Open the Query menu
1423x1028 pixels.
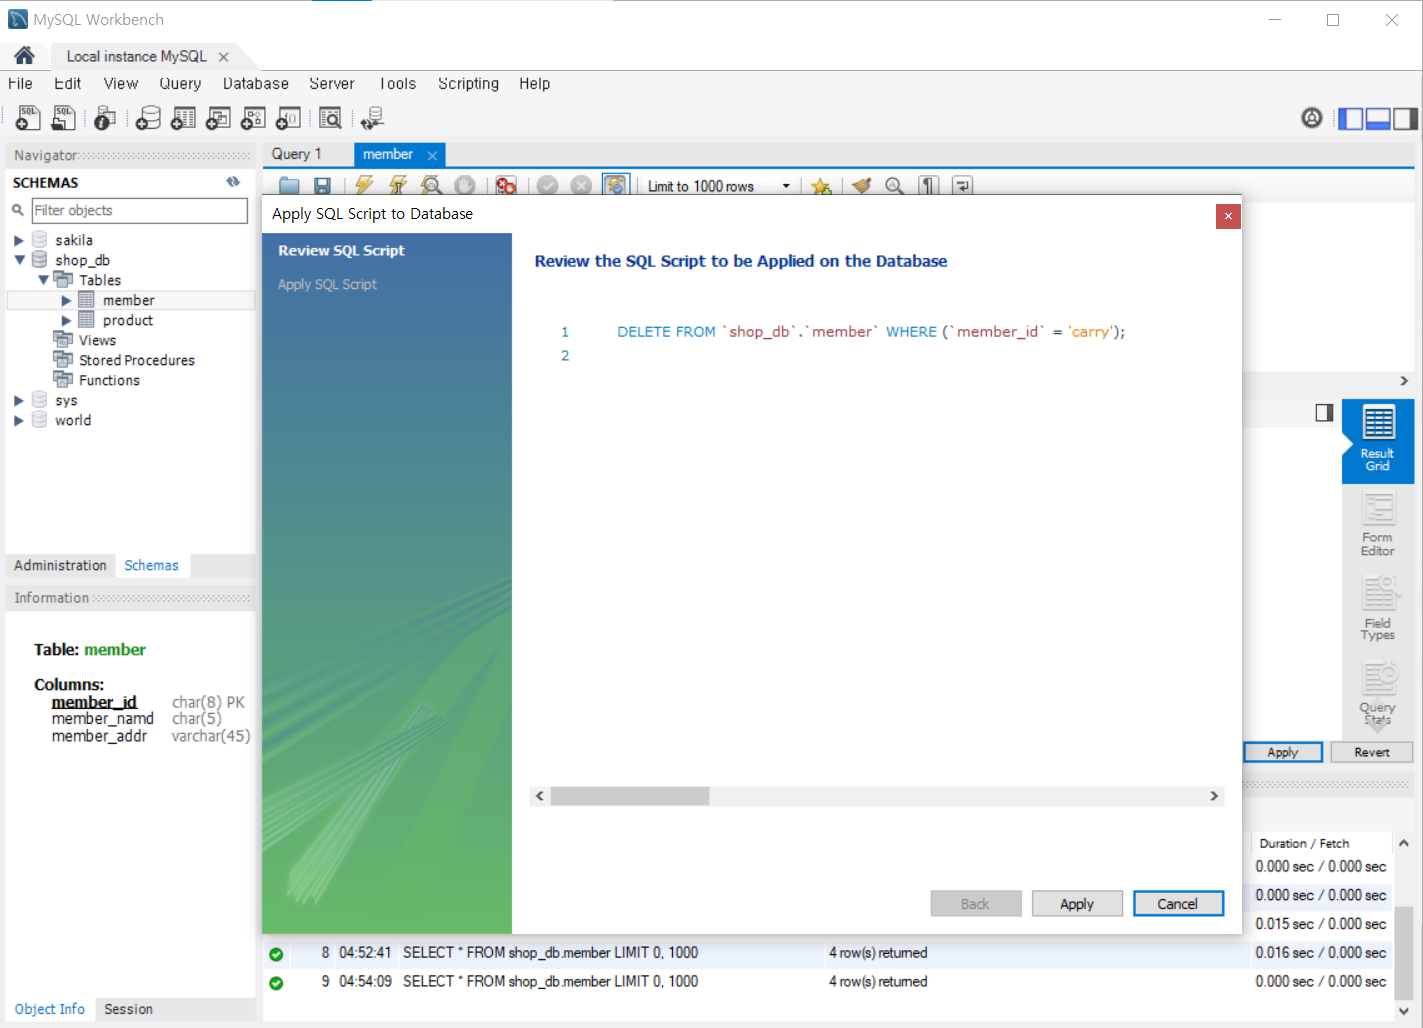click(180, 84)
